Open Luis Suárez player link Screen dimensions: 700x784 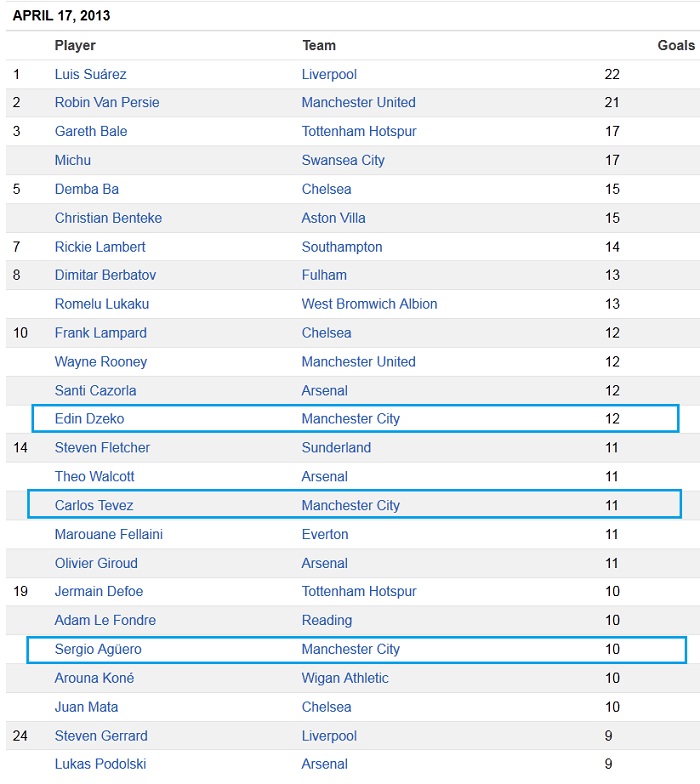click(90, 74)
